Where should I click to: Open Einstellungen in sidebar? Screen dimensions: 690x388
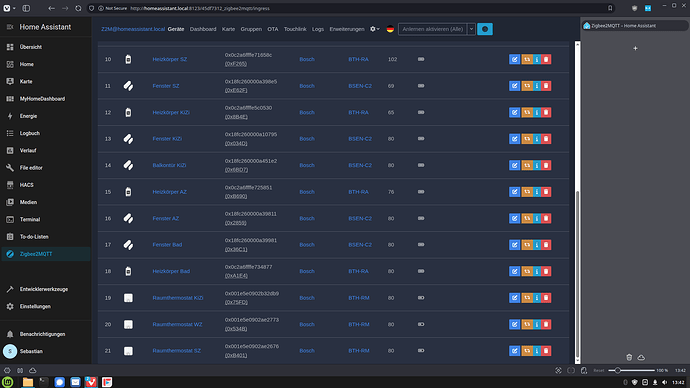[35, 307]
